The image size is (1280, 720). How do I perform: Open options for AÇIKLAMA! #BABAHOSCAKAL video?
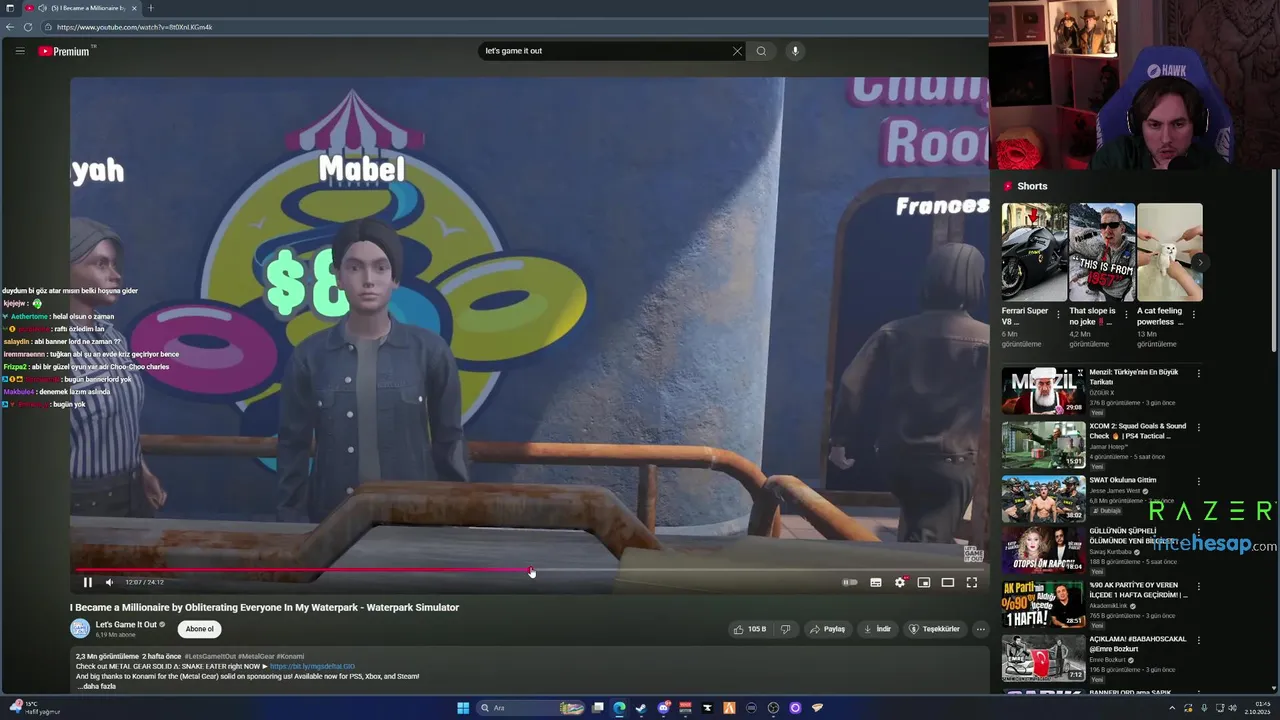(1199, 640)
